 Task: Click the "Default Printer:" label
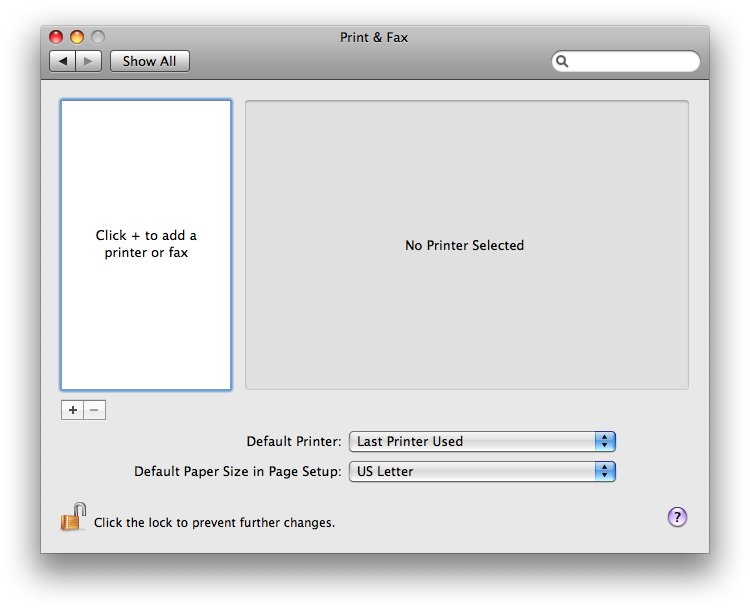coord(294,441)
